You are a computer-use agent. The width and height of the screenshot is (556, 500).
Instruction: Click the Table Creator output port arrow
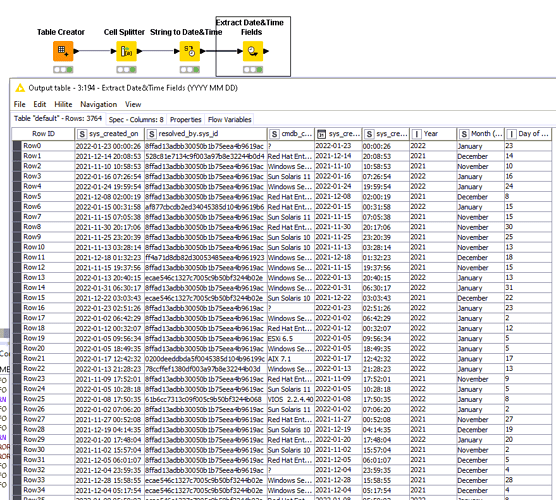click(76, 51)
